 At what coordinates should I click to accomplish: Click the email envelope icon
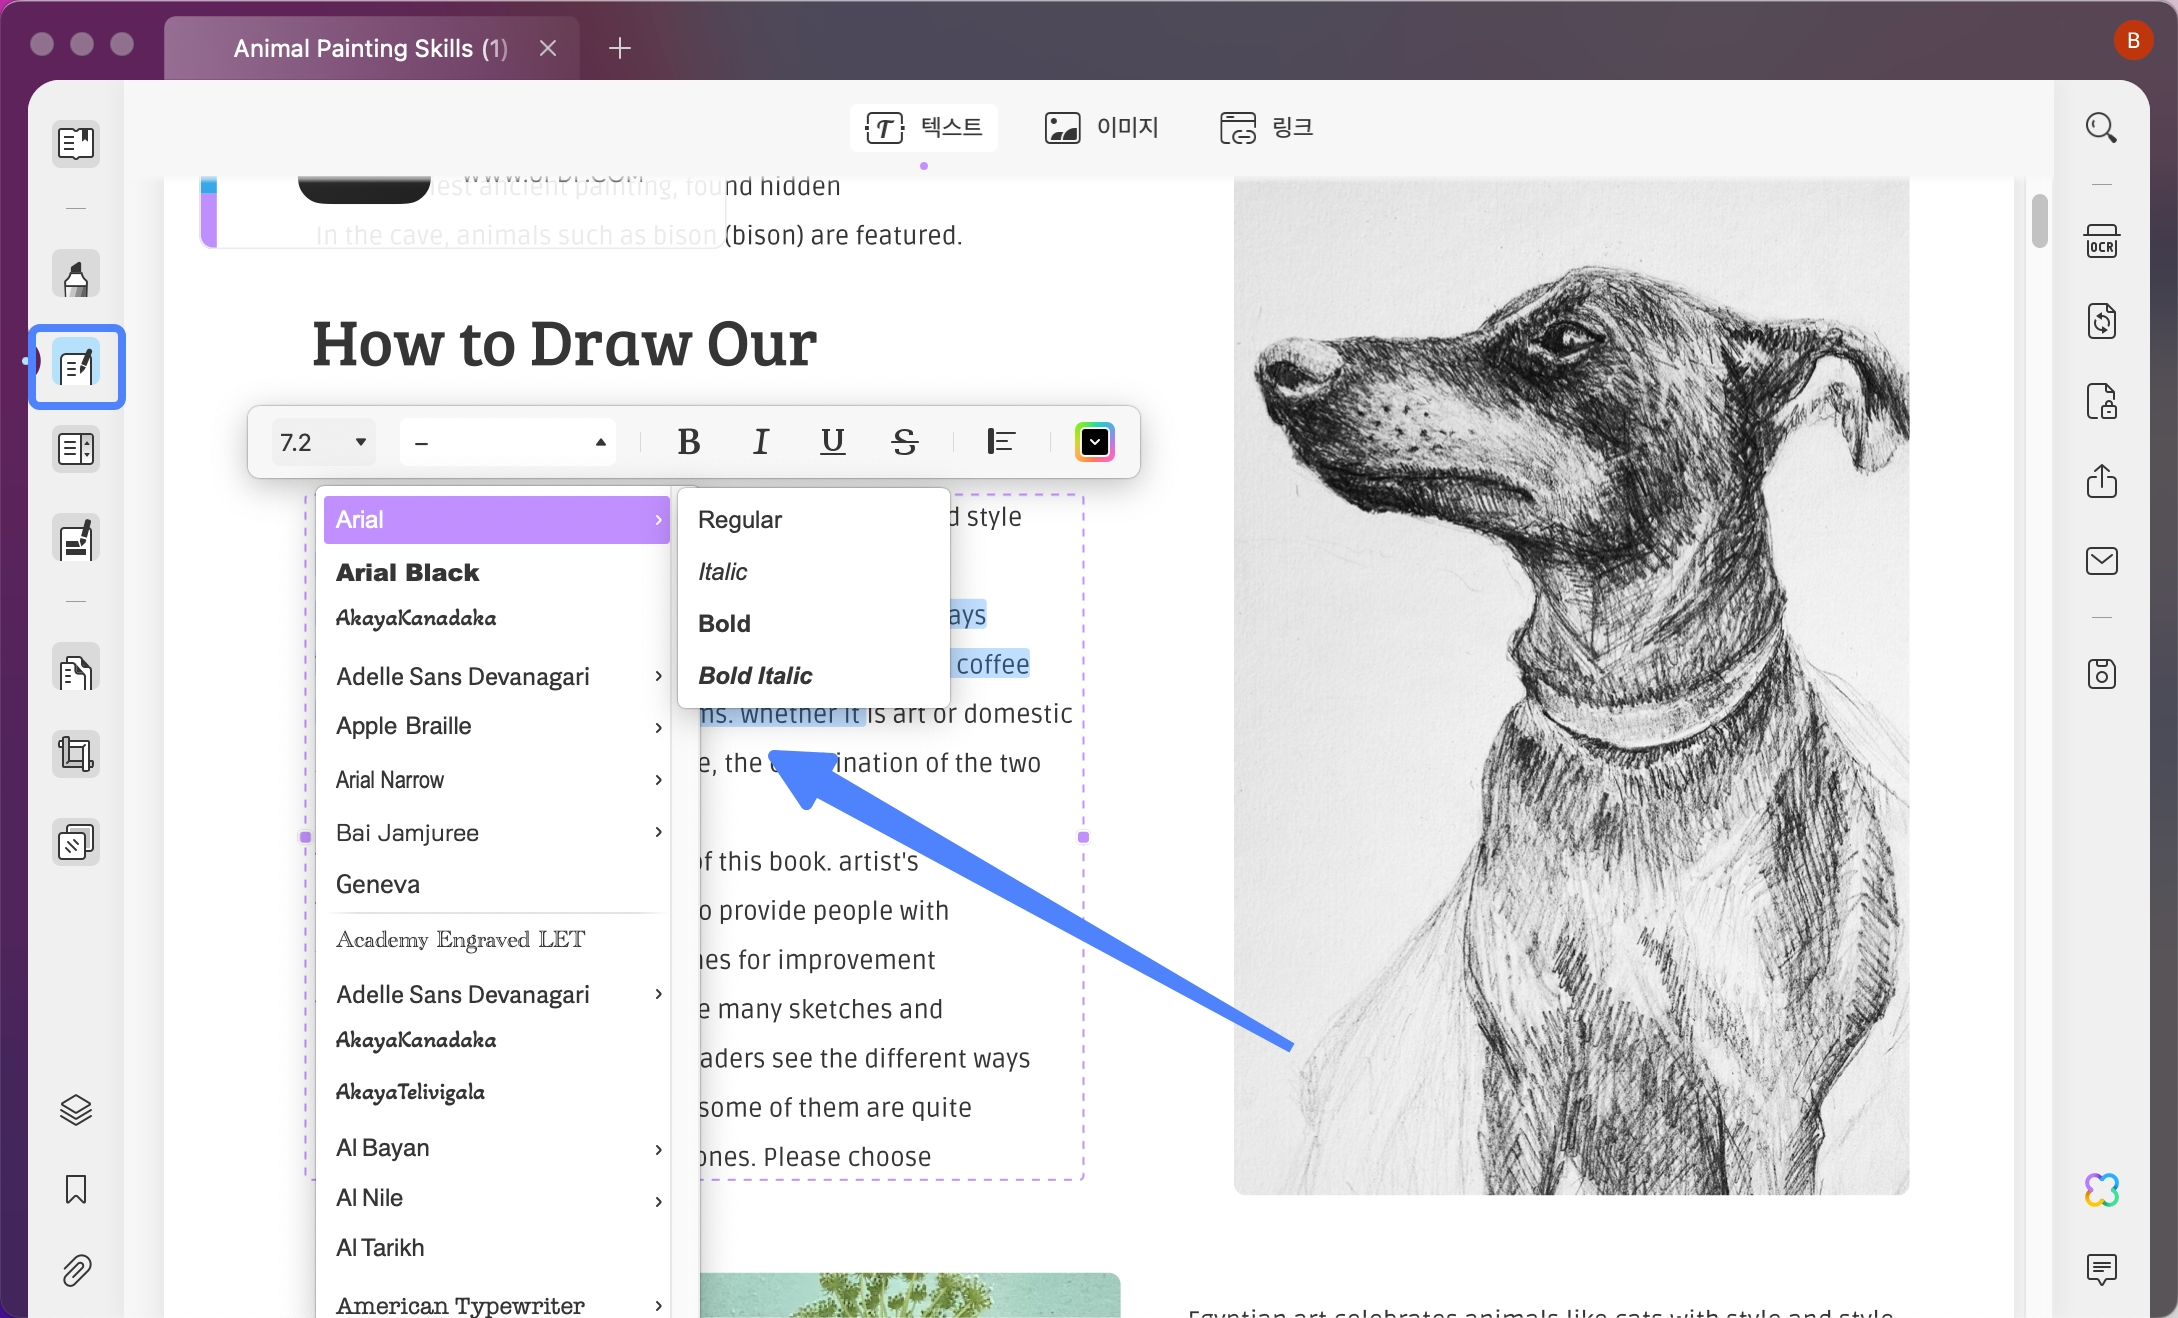tap(2101, 561)
